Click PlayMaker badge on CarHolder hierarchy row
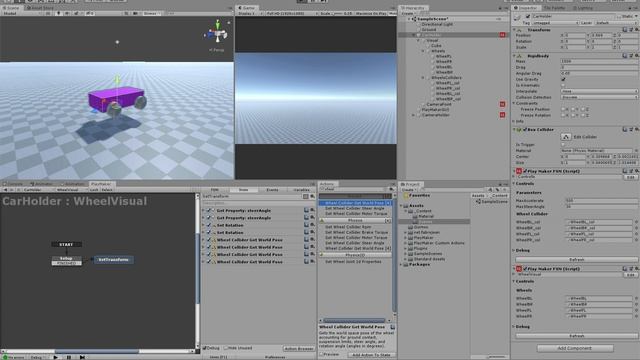The width and height of the screenshot is (640, 360). point(502,35)
